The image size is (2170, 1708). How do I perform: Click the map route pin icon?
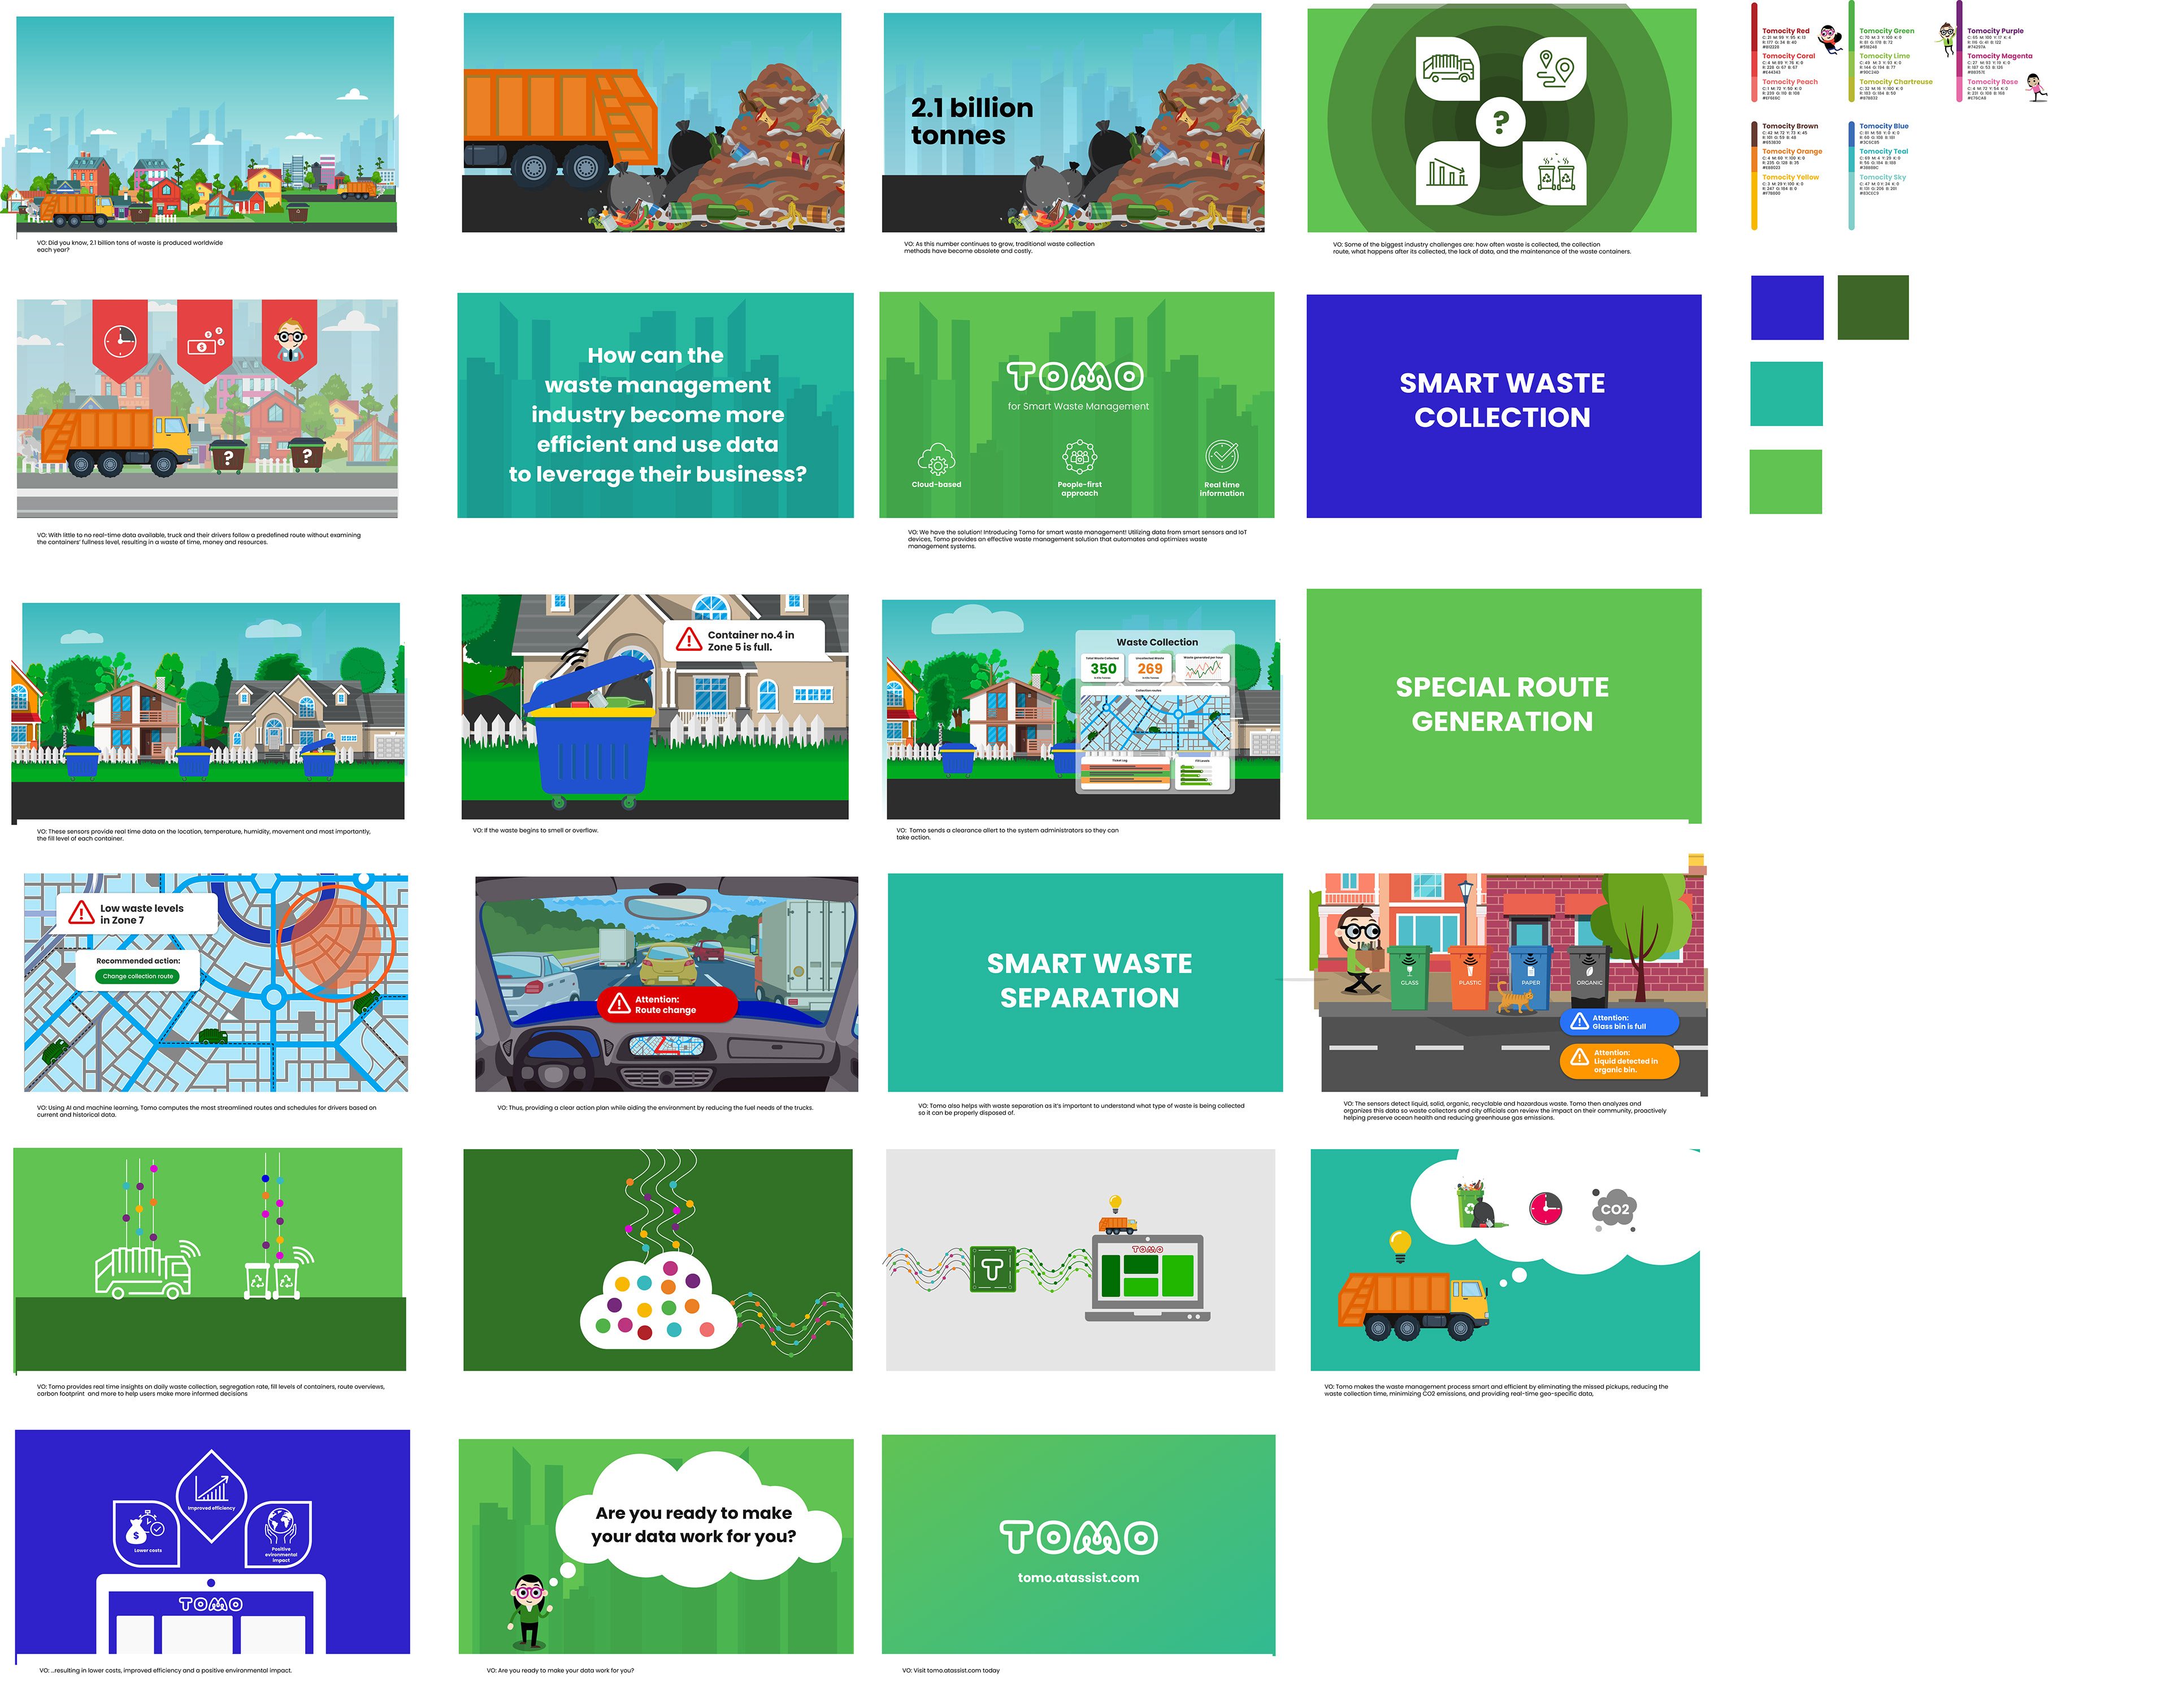(x=1555, y=69)
